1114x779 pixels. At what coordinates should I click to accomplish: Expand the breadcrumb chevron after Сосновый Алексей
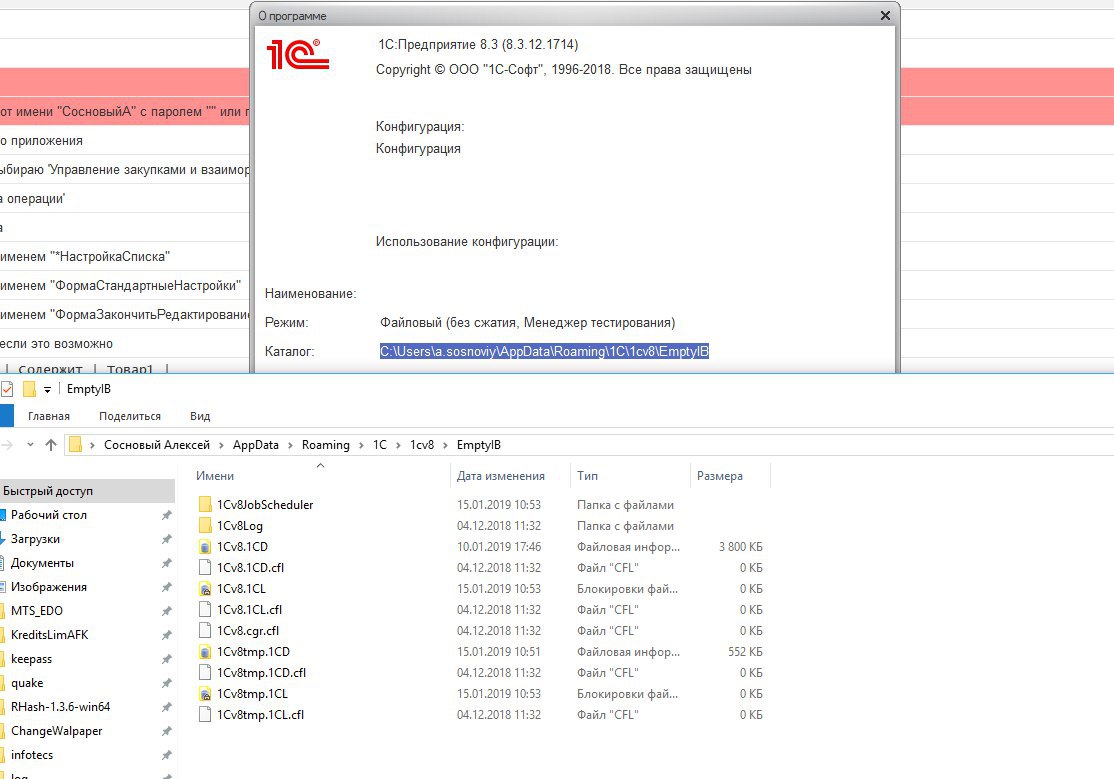tap(222, 445)
